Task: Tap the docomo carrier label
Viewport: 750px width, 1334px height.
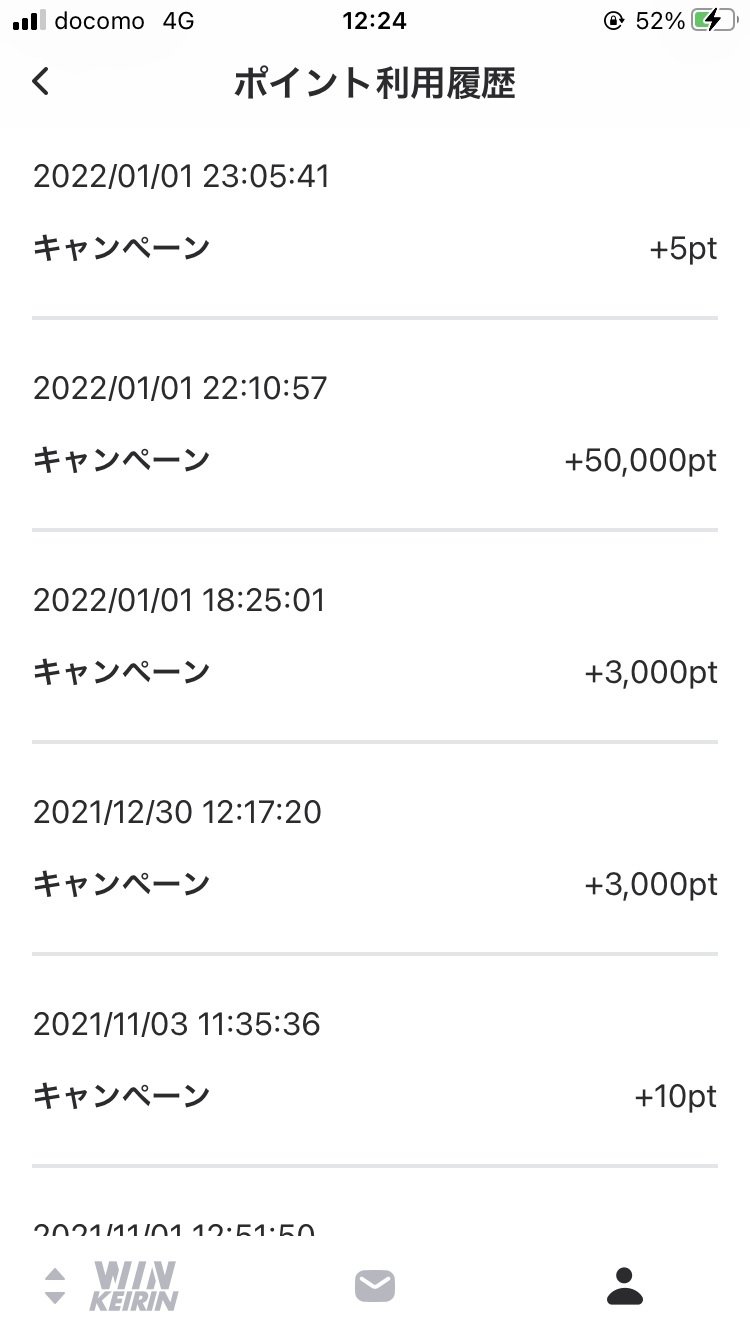Action: 99,21
